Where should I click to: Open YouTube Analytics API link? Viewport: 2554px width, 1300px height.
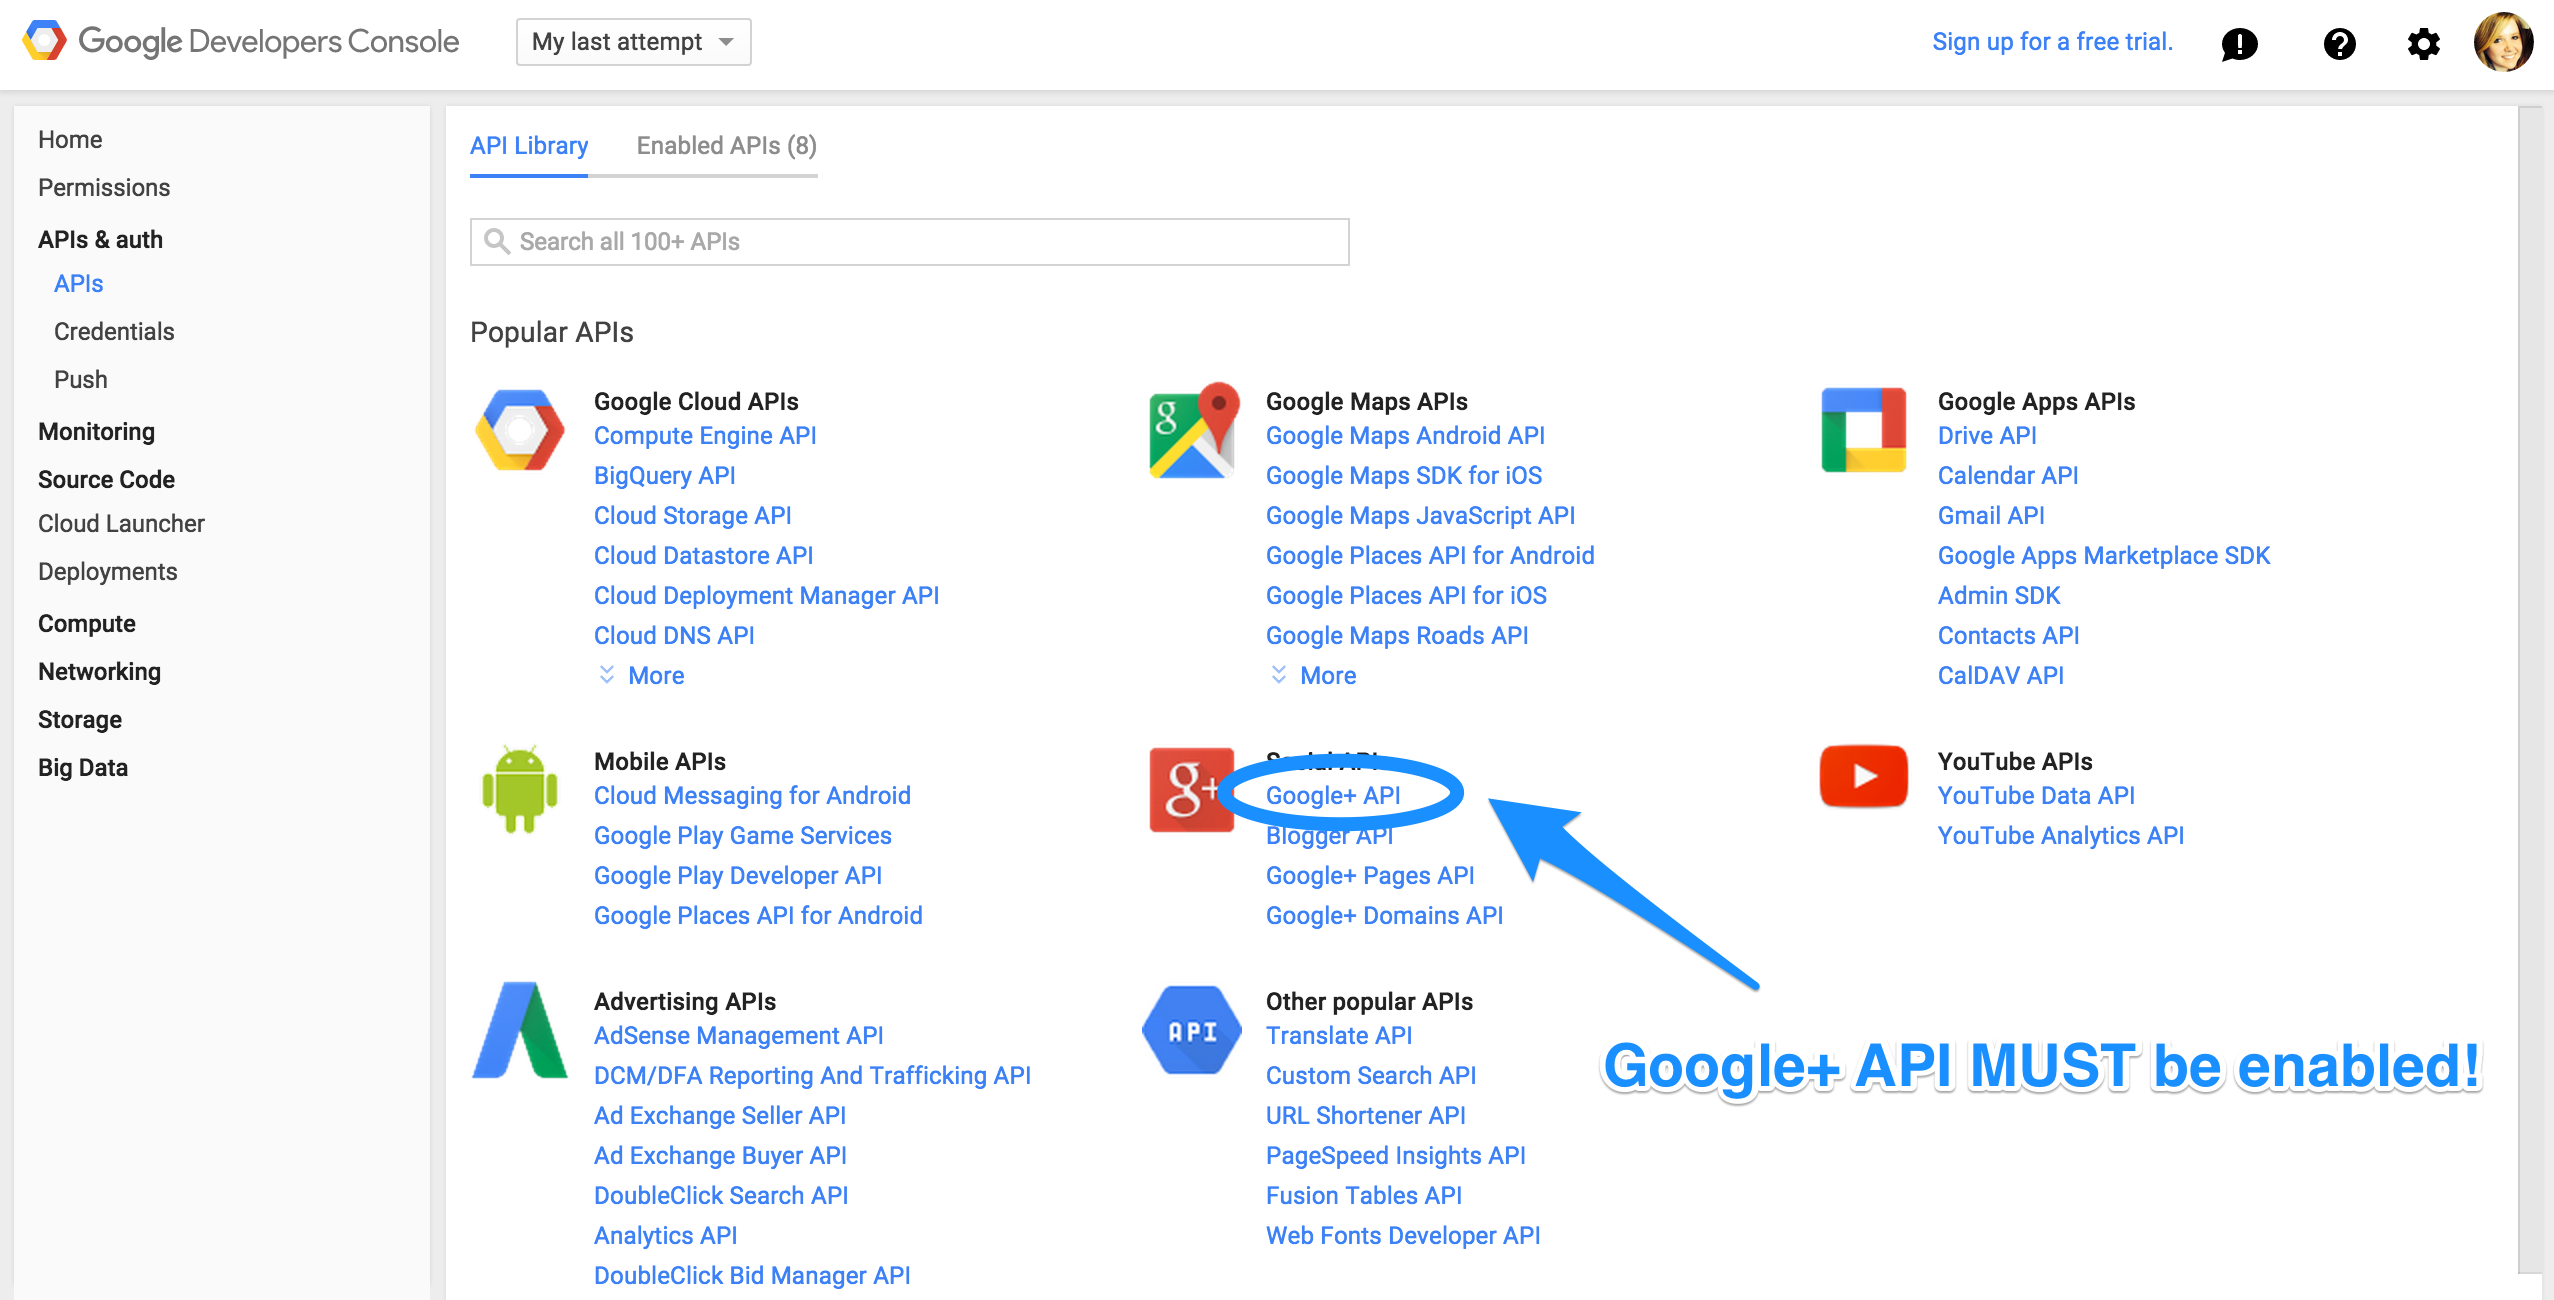[x=2061, y=835]
